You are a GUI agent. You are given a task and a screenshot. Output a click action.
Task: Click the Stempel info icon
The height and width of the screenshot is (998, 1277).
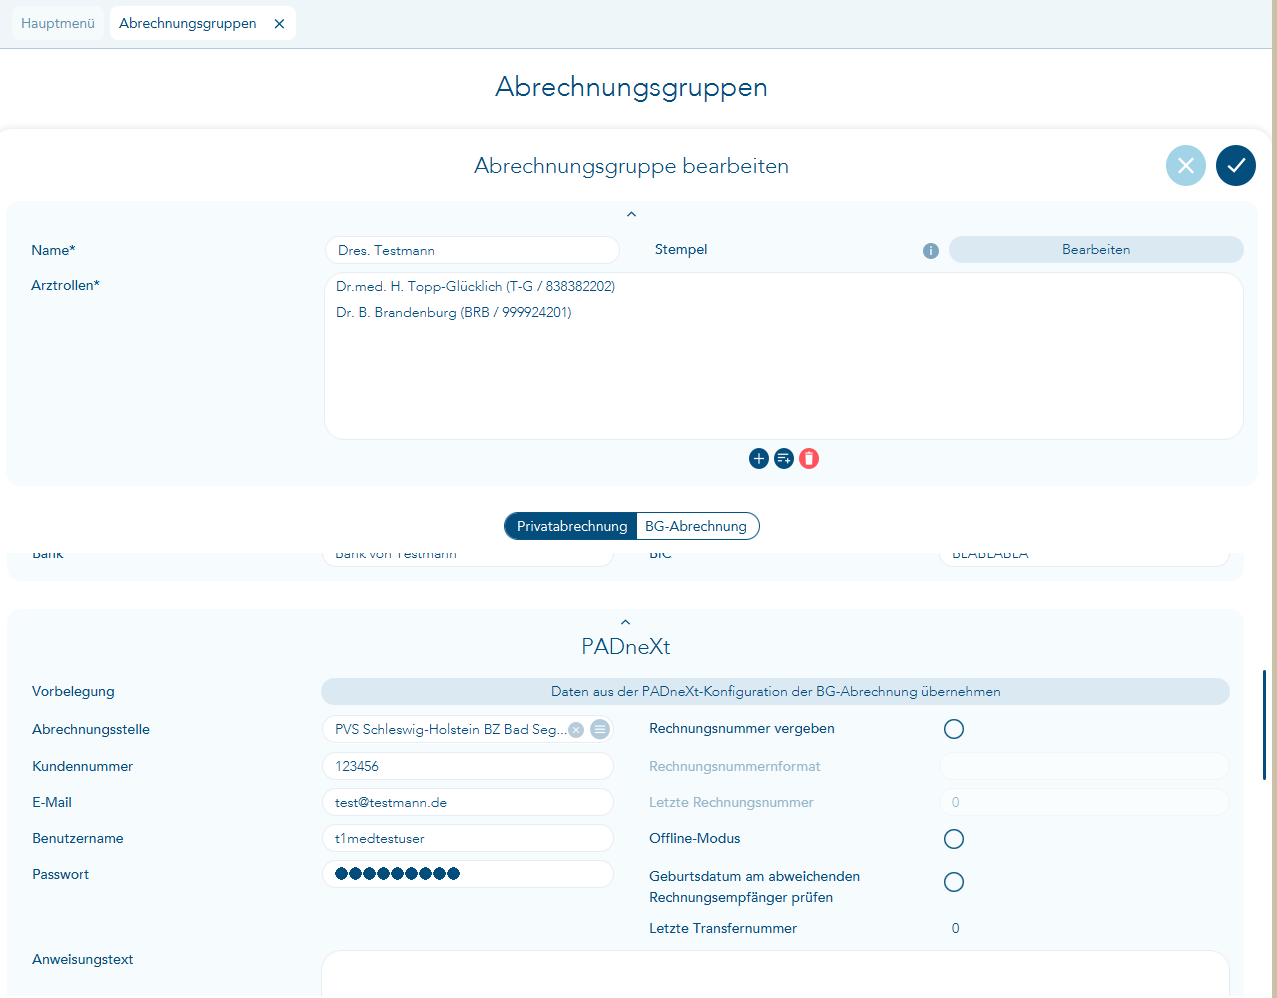(x=930, y=251)
